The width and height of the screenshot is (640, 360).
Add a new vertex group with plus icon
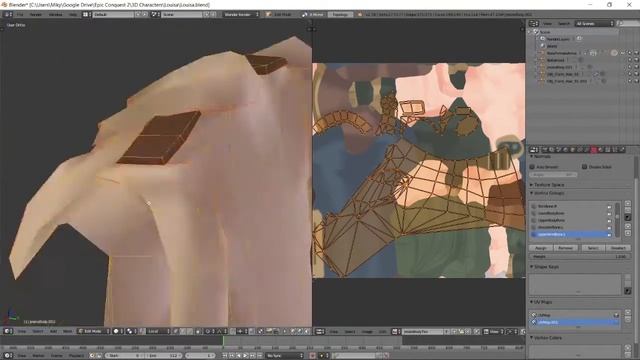point(627,203)
